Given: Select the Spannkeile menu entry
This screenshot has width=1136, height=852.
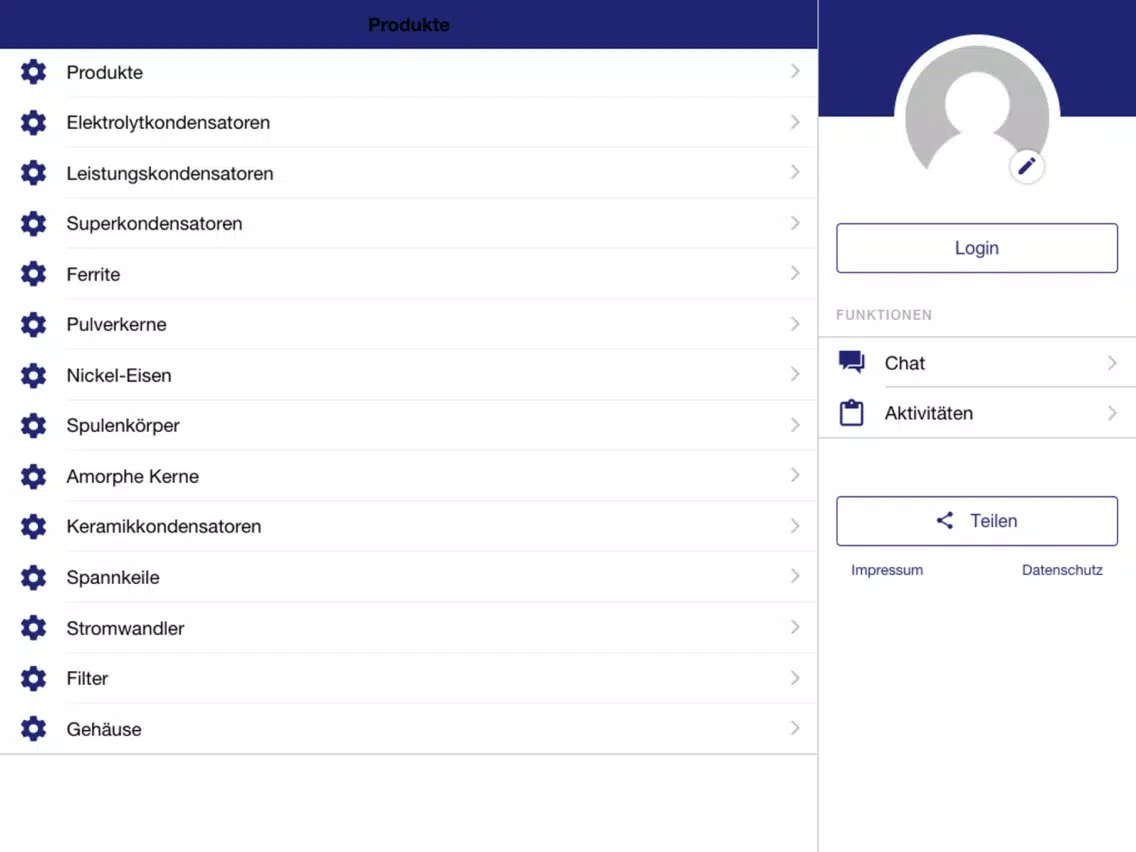Looking at the screenshot, I should [x=409, y=577].
